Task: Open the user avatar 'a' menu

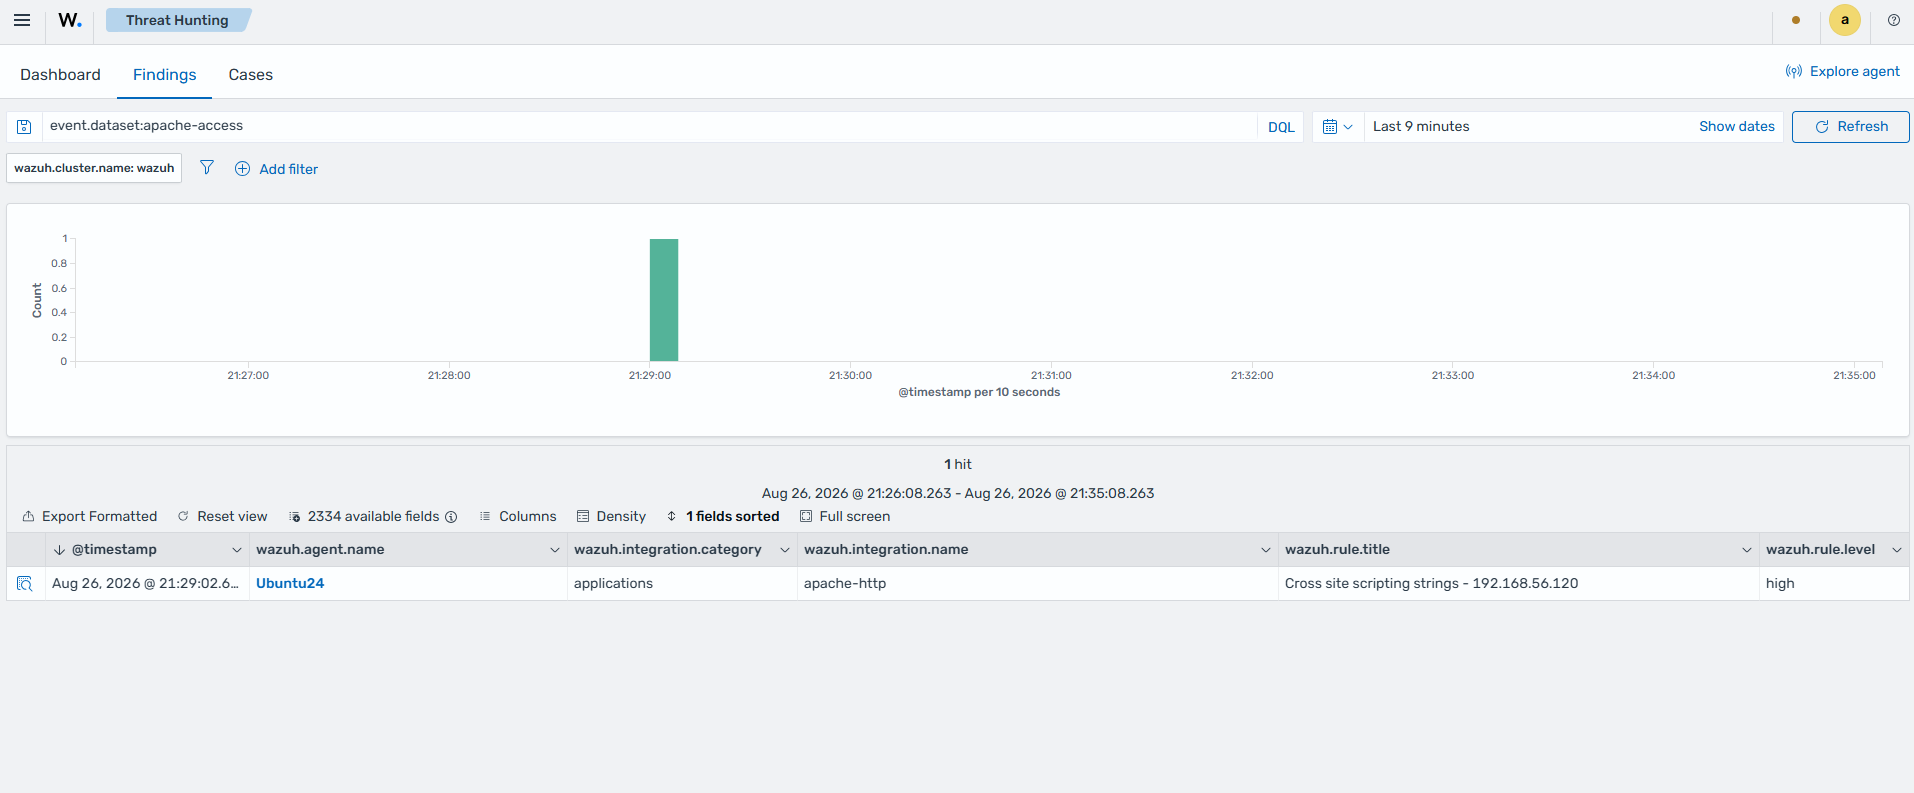Action: [1845, 20]
